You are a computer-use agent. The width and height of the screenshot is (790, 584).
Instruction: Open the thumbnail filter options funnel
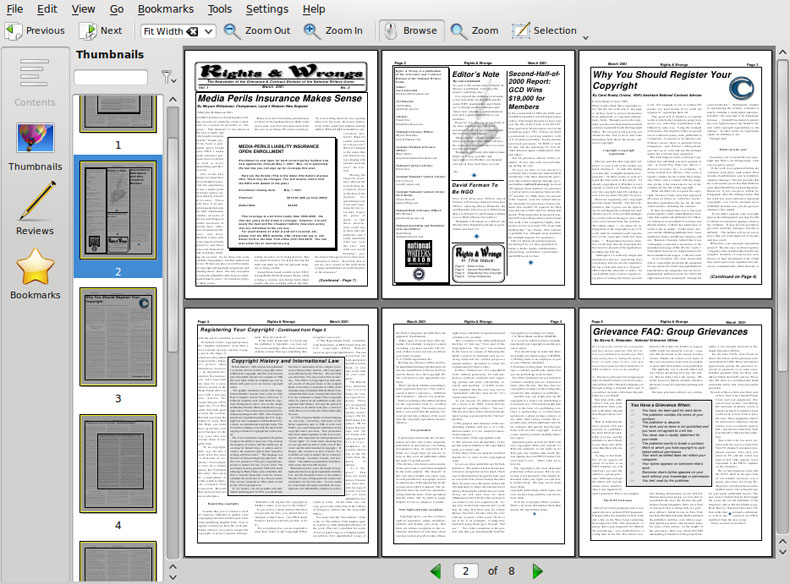pyautogui.click(x=168, y=77)
